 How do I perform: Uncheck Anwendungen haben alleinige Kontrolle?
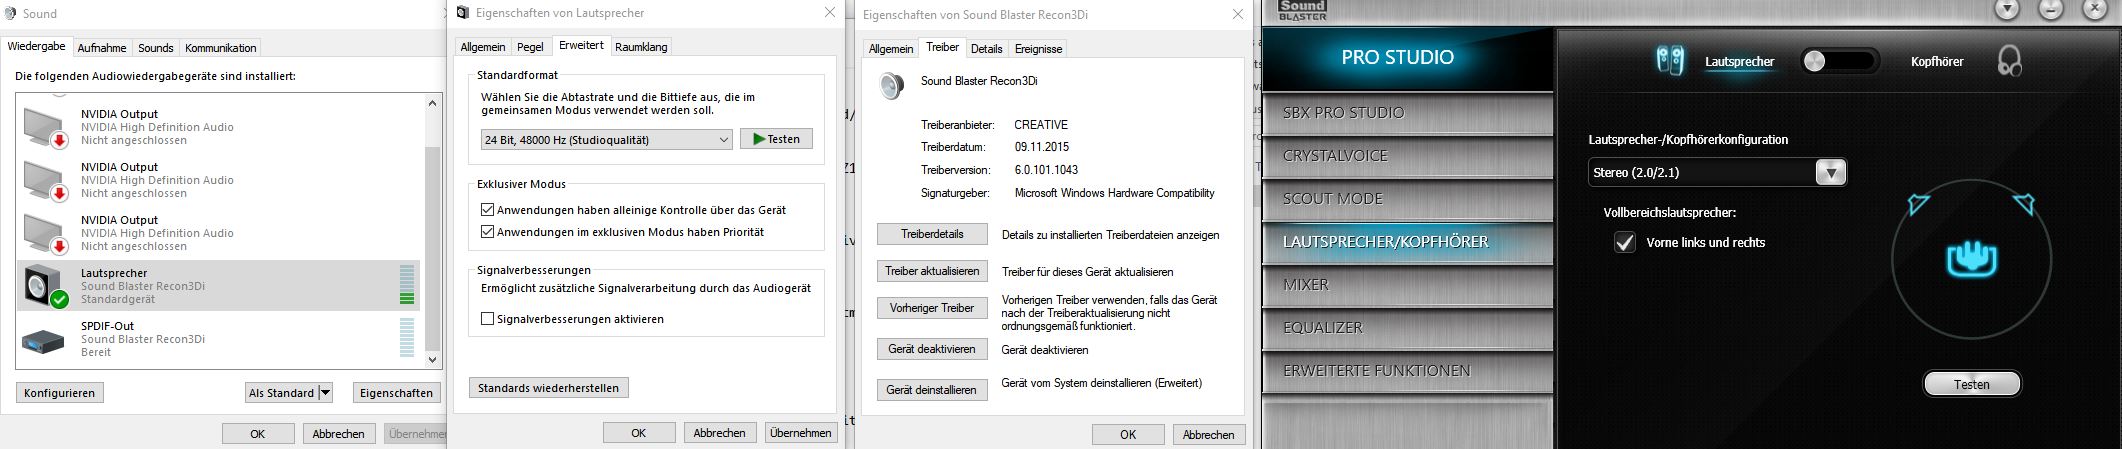click(x=488, y=210)
